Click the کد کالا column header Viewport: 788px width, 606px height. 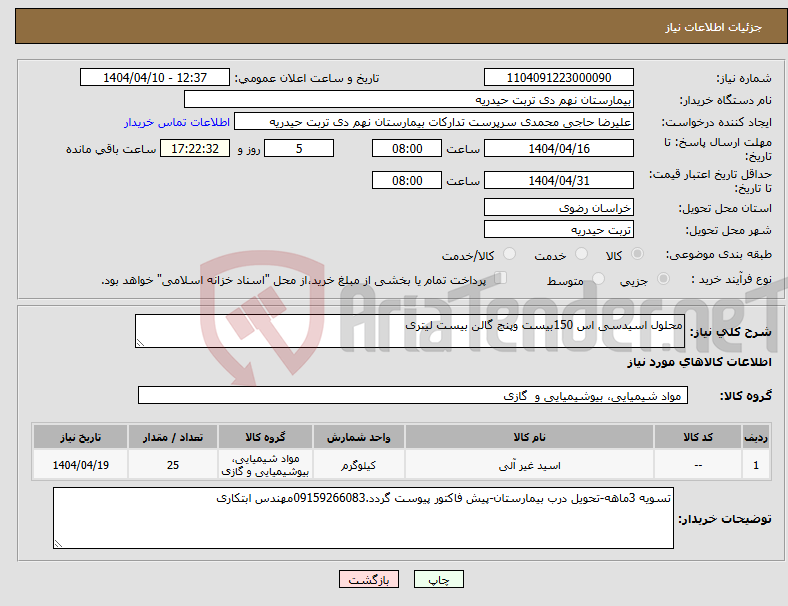[698, 437]
